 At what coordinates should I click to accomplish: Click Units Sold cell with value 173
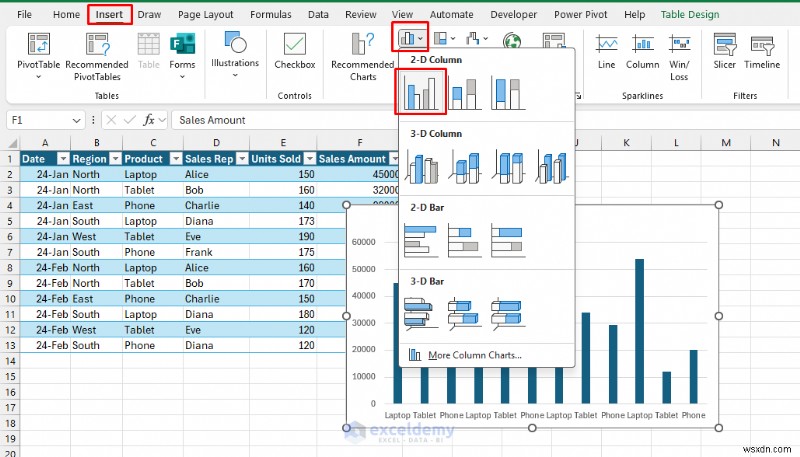(x=283, y=221)
